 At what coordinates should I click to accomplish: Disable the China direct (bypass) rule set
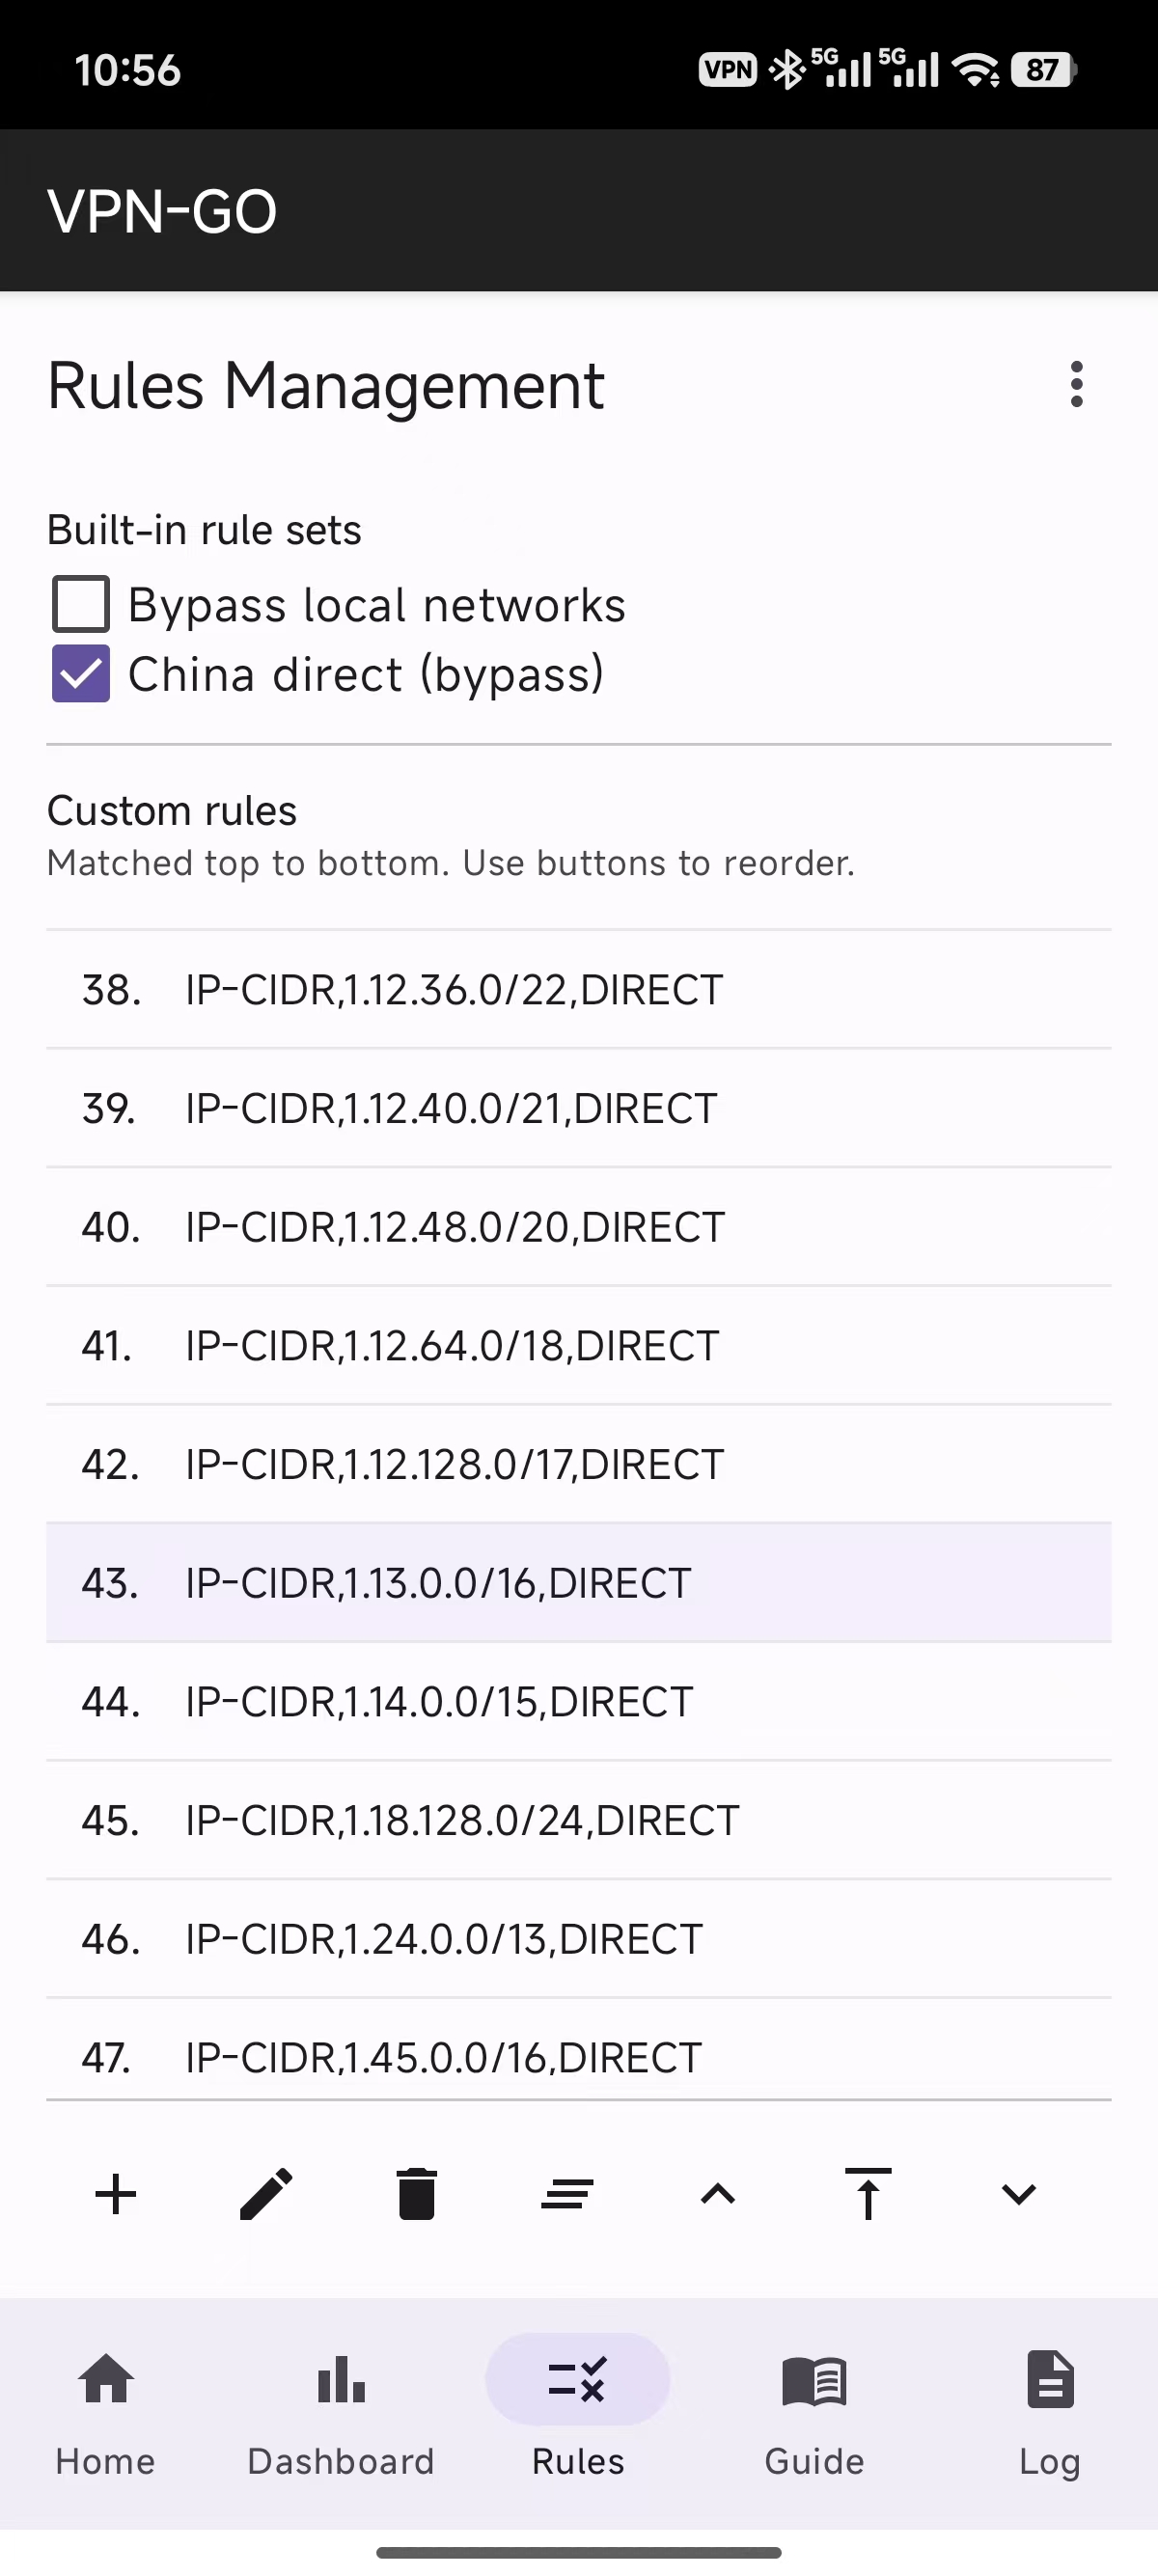pyautogui.click(x=81, y=674)
